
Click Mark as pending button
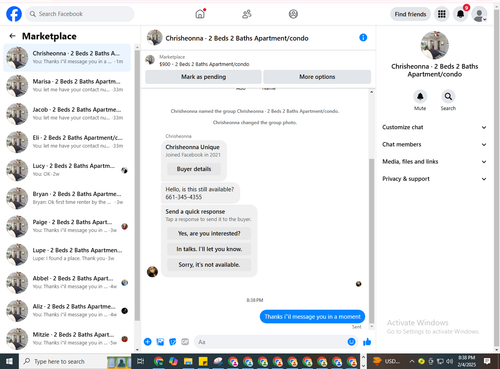[x=203, y=77]
